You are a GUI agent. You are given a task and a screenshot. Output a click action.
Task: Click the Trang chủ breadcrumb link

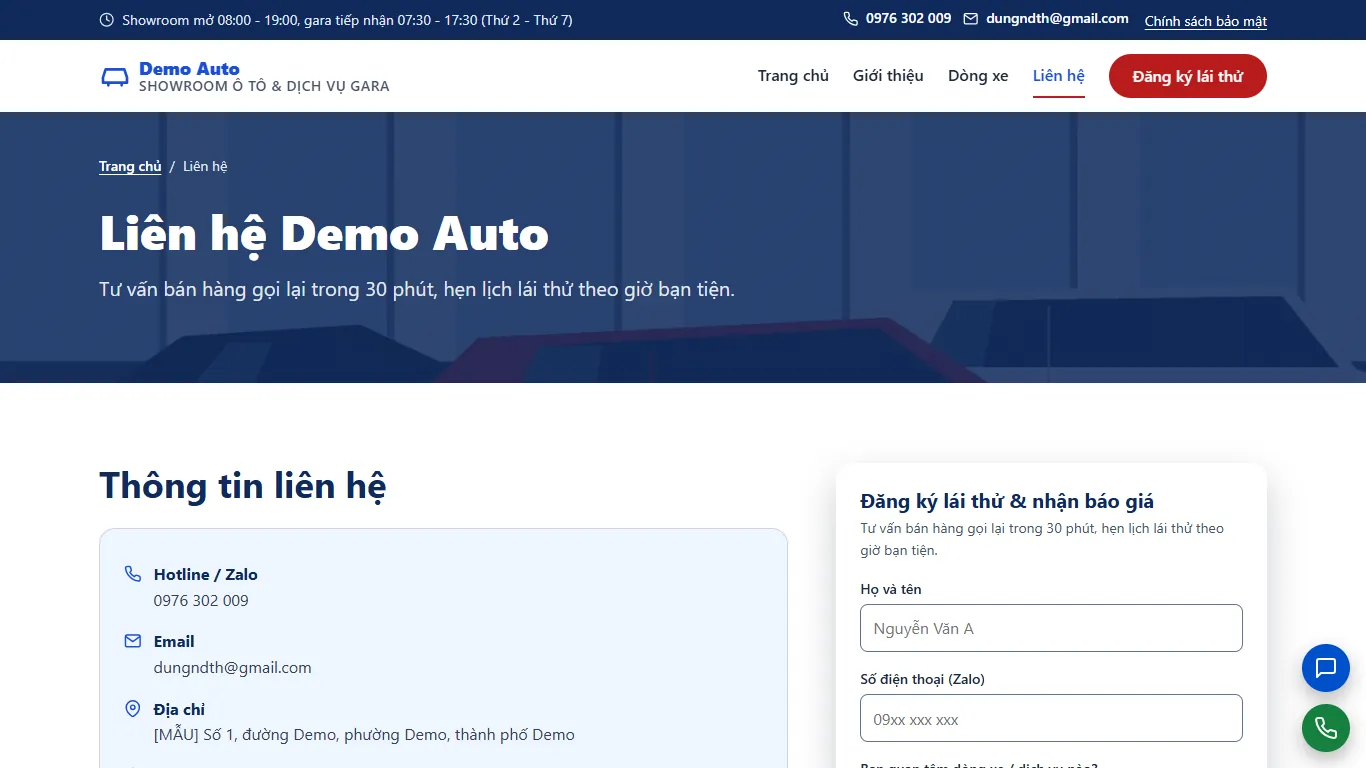click(x=130, y=166)
